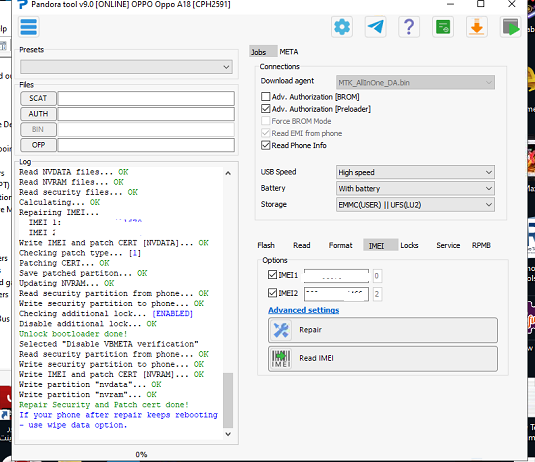
Task: Toggle Adv. Authorization [BROM] checkbox
Action: click(265, 97)
